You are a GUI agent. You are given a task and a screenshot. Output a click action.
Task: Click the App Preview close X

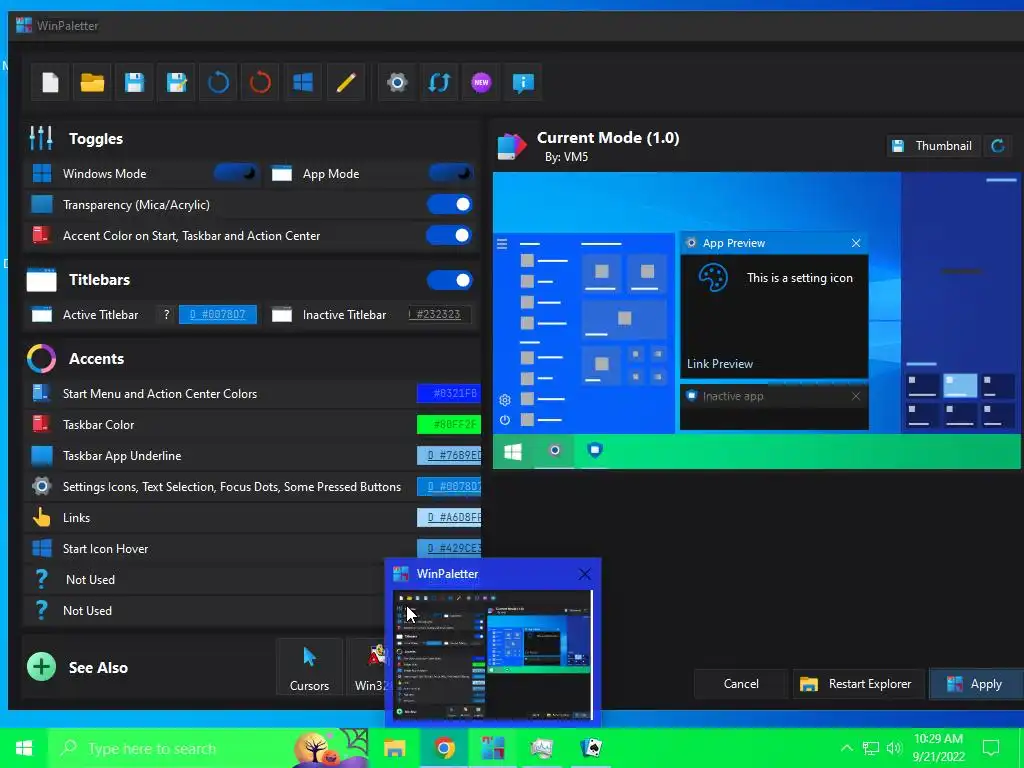[x=856, y=243]
